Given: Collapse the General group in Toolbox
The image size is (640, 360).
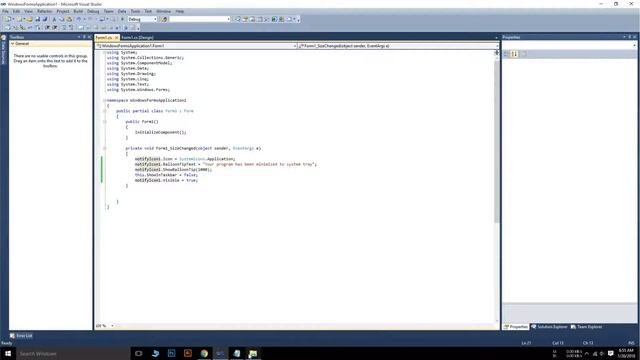Looking at the screenshot, I should tap(13, 44).
